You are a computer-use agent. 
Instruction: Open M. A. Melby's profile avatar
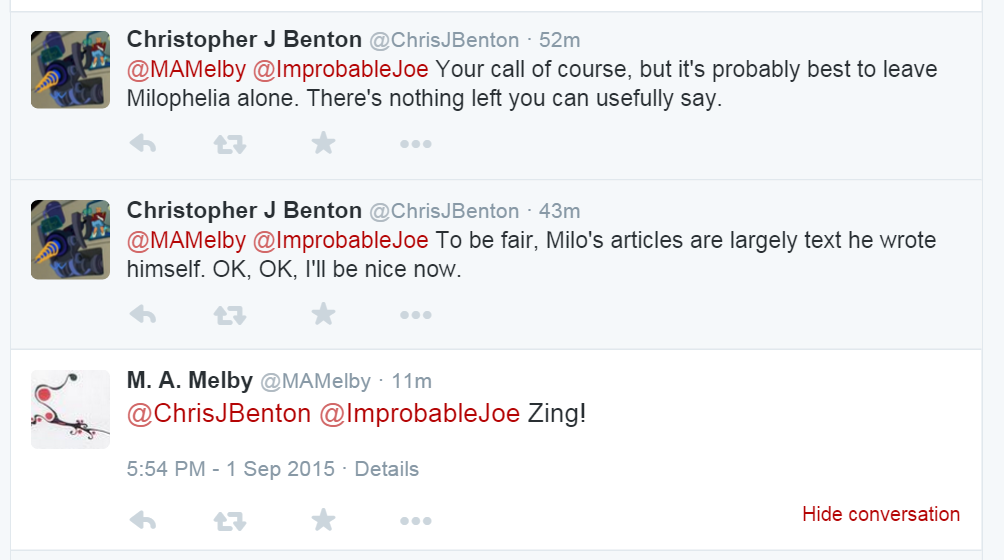pos(70,409)
